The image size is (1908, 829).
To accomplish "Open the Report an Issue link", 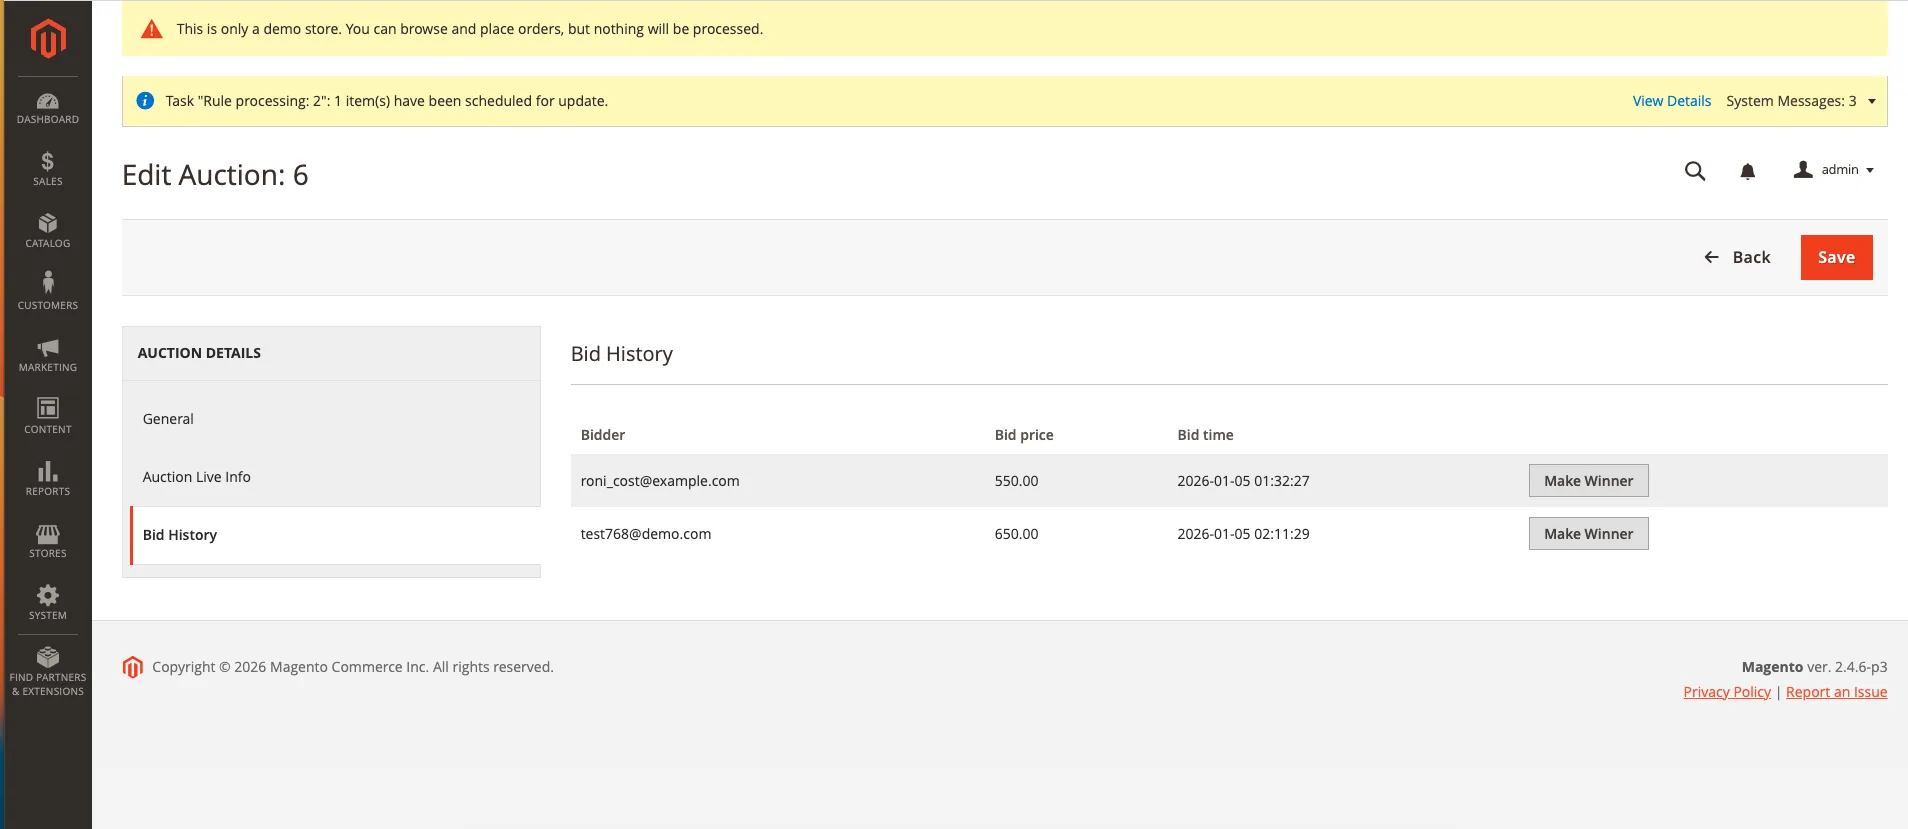I will pyautogui.click(x=1836, y=692).
